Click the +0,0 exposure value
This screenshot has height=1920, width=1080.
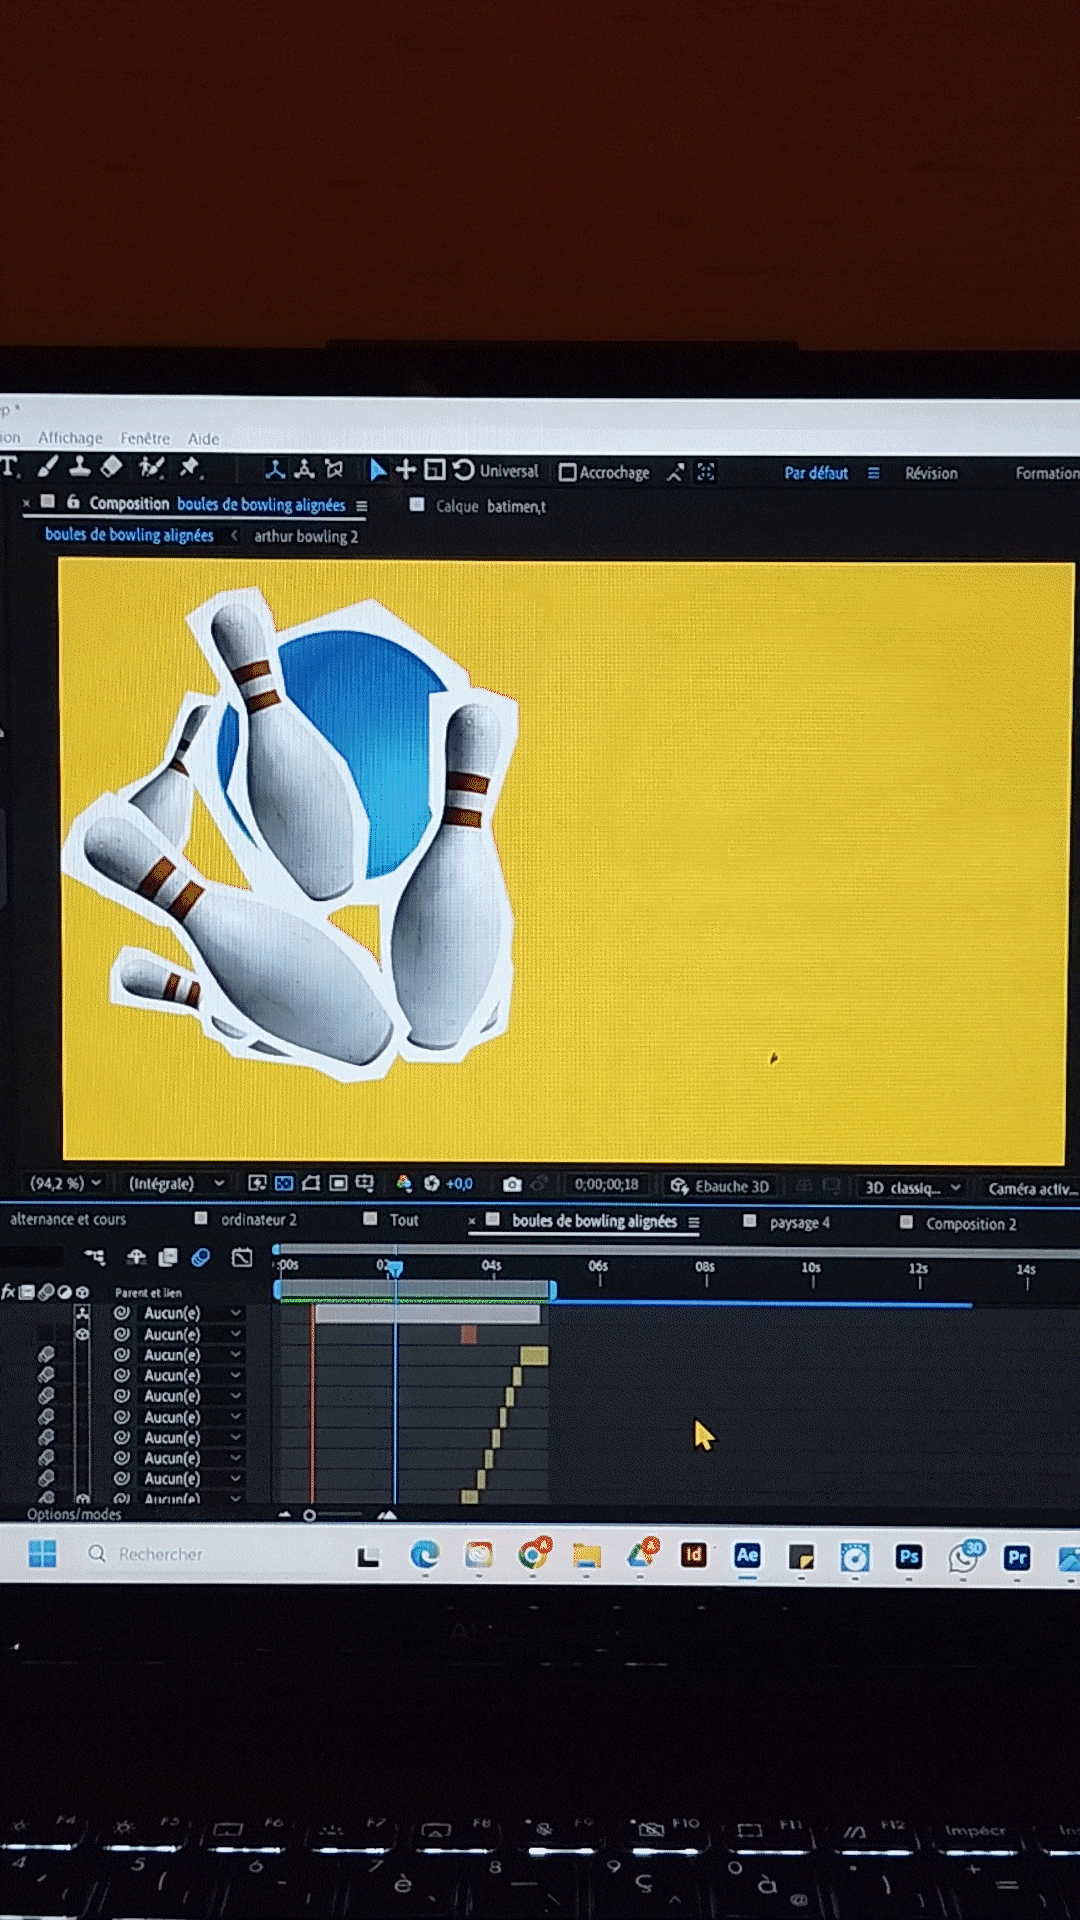click(459, 1183)
